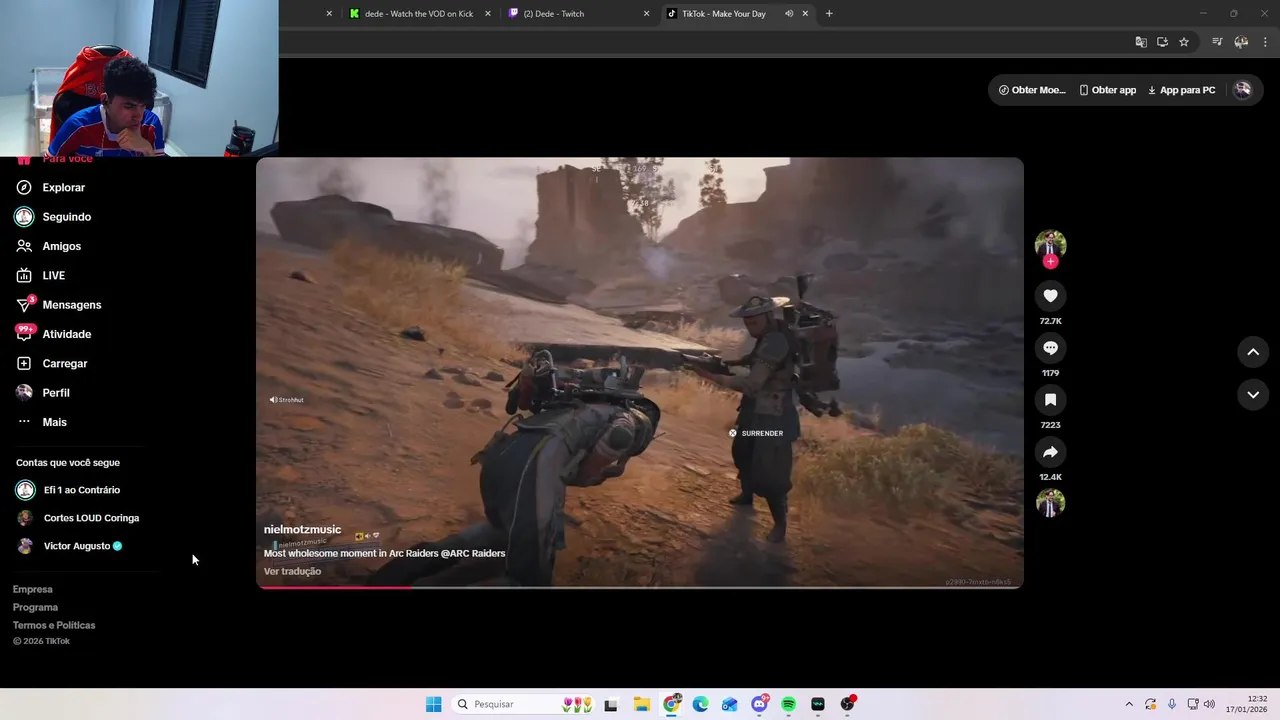
Task: Open OBS Studio from the taskbar
Action: pos(847,704)
